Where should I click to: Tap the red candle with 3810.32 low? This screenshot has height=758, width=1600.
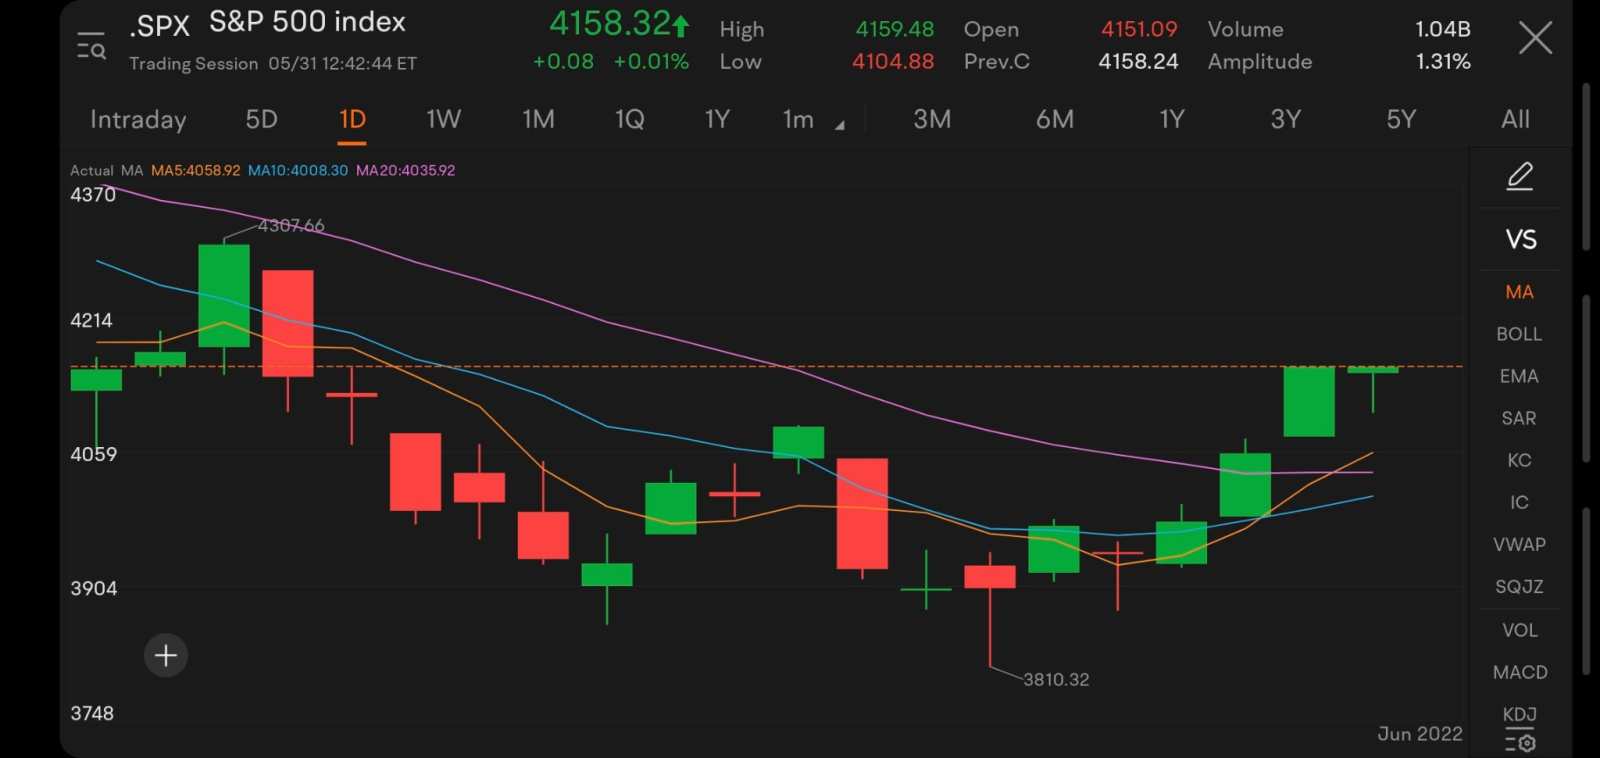point(990,577)
